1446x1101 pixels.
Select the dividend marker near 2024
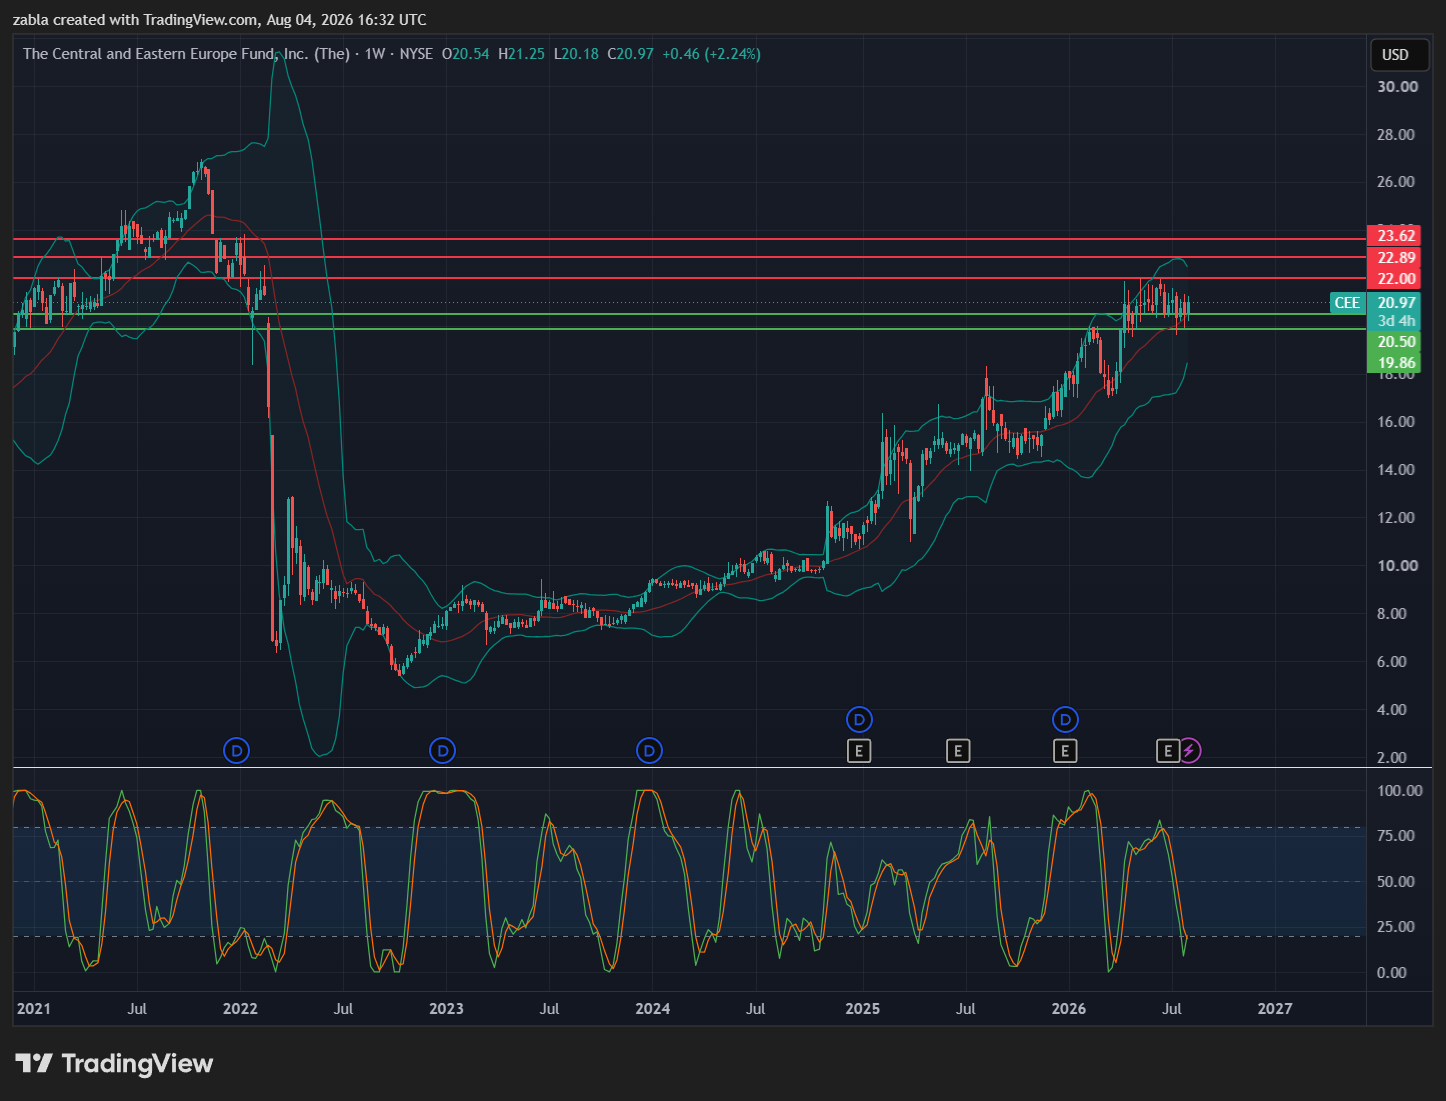click(x=650, y=750)
